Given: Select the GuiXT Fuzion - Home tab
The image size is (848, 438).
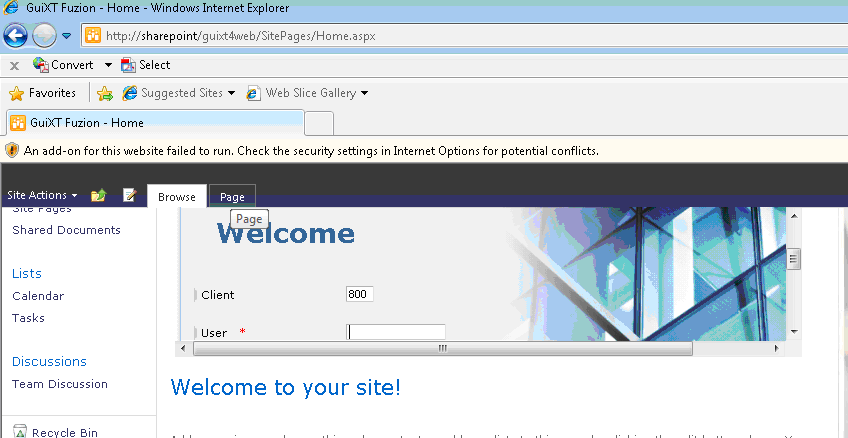Looking at the screenshot, I should 156,123.
